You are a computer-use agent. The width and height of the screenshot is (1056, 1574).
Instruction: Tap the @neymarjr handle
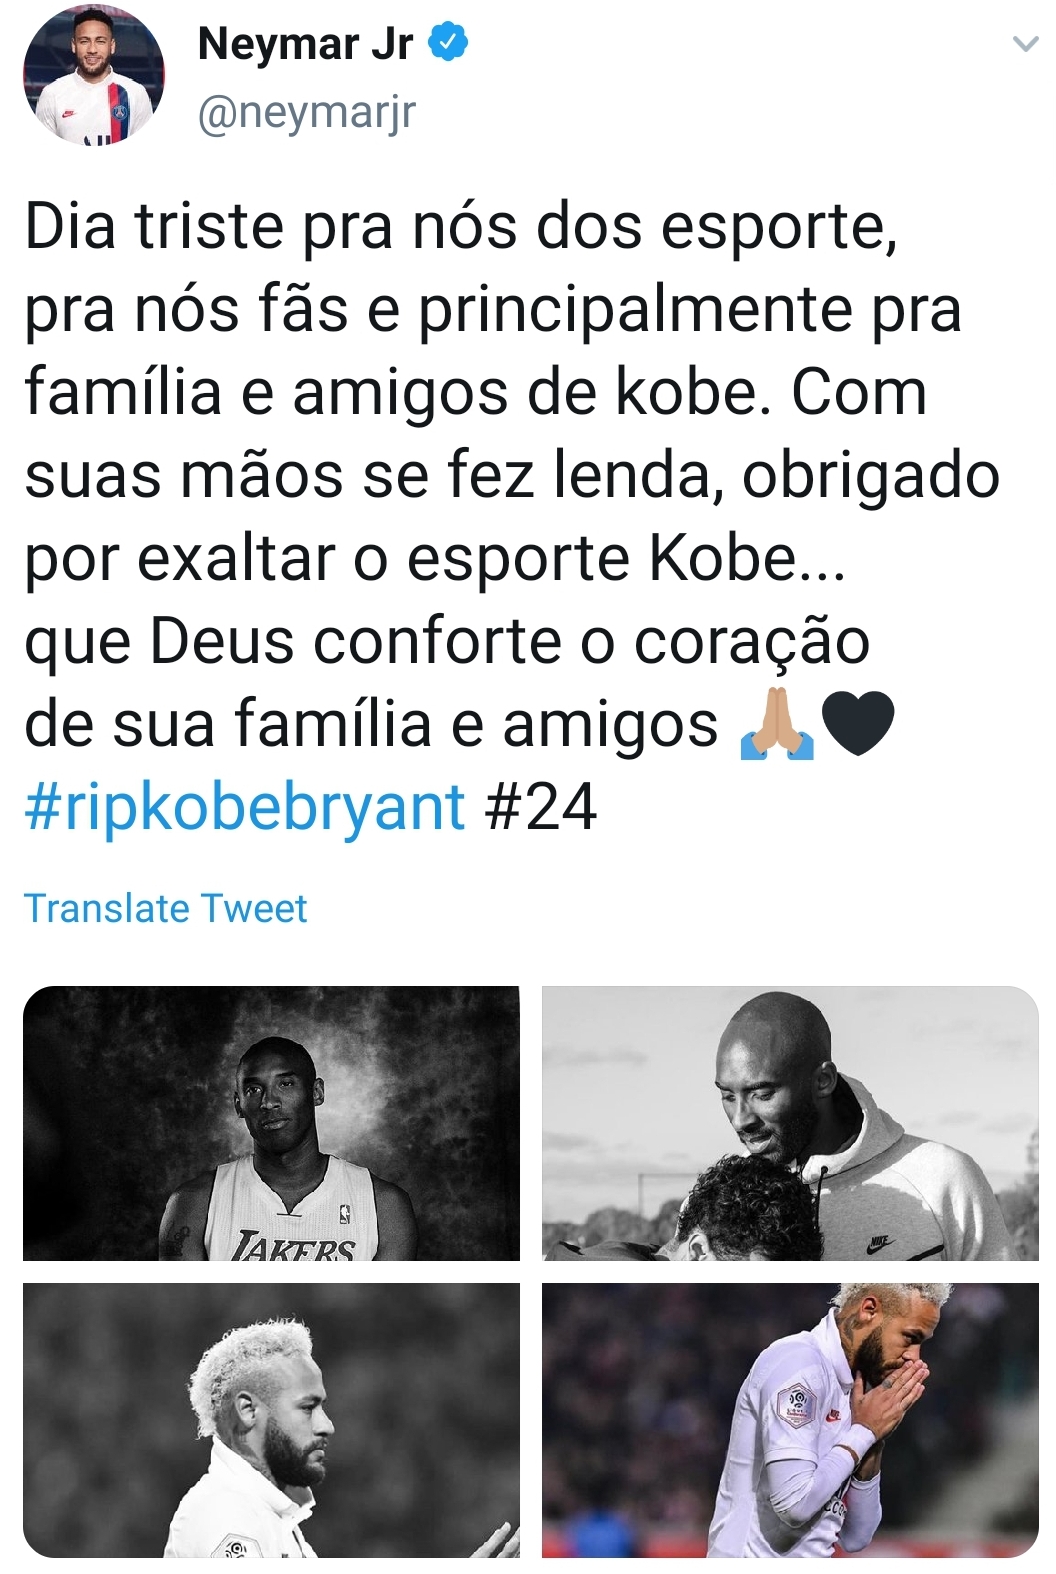point(306,113)
